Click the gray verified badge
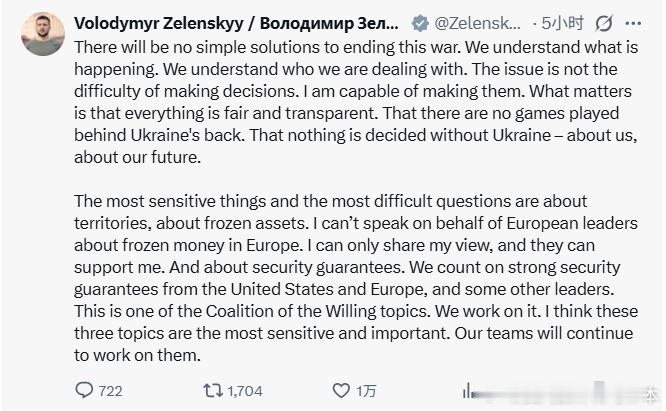Image resolution: width=666 pixels, height=411 pixels. [x=420, y=22]
